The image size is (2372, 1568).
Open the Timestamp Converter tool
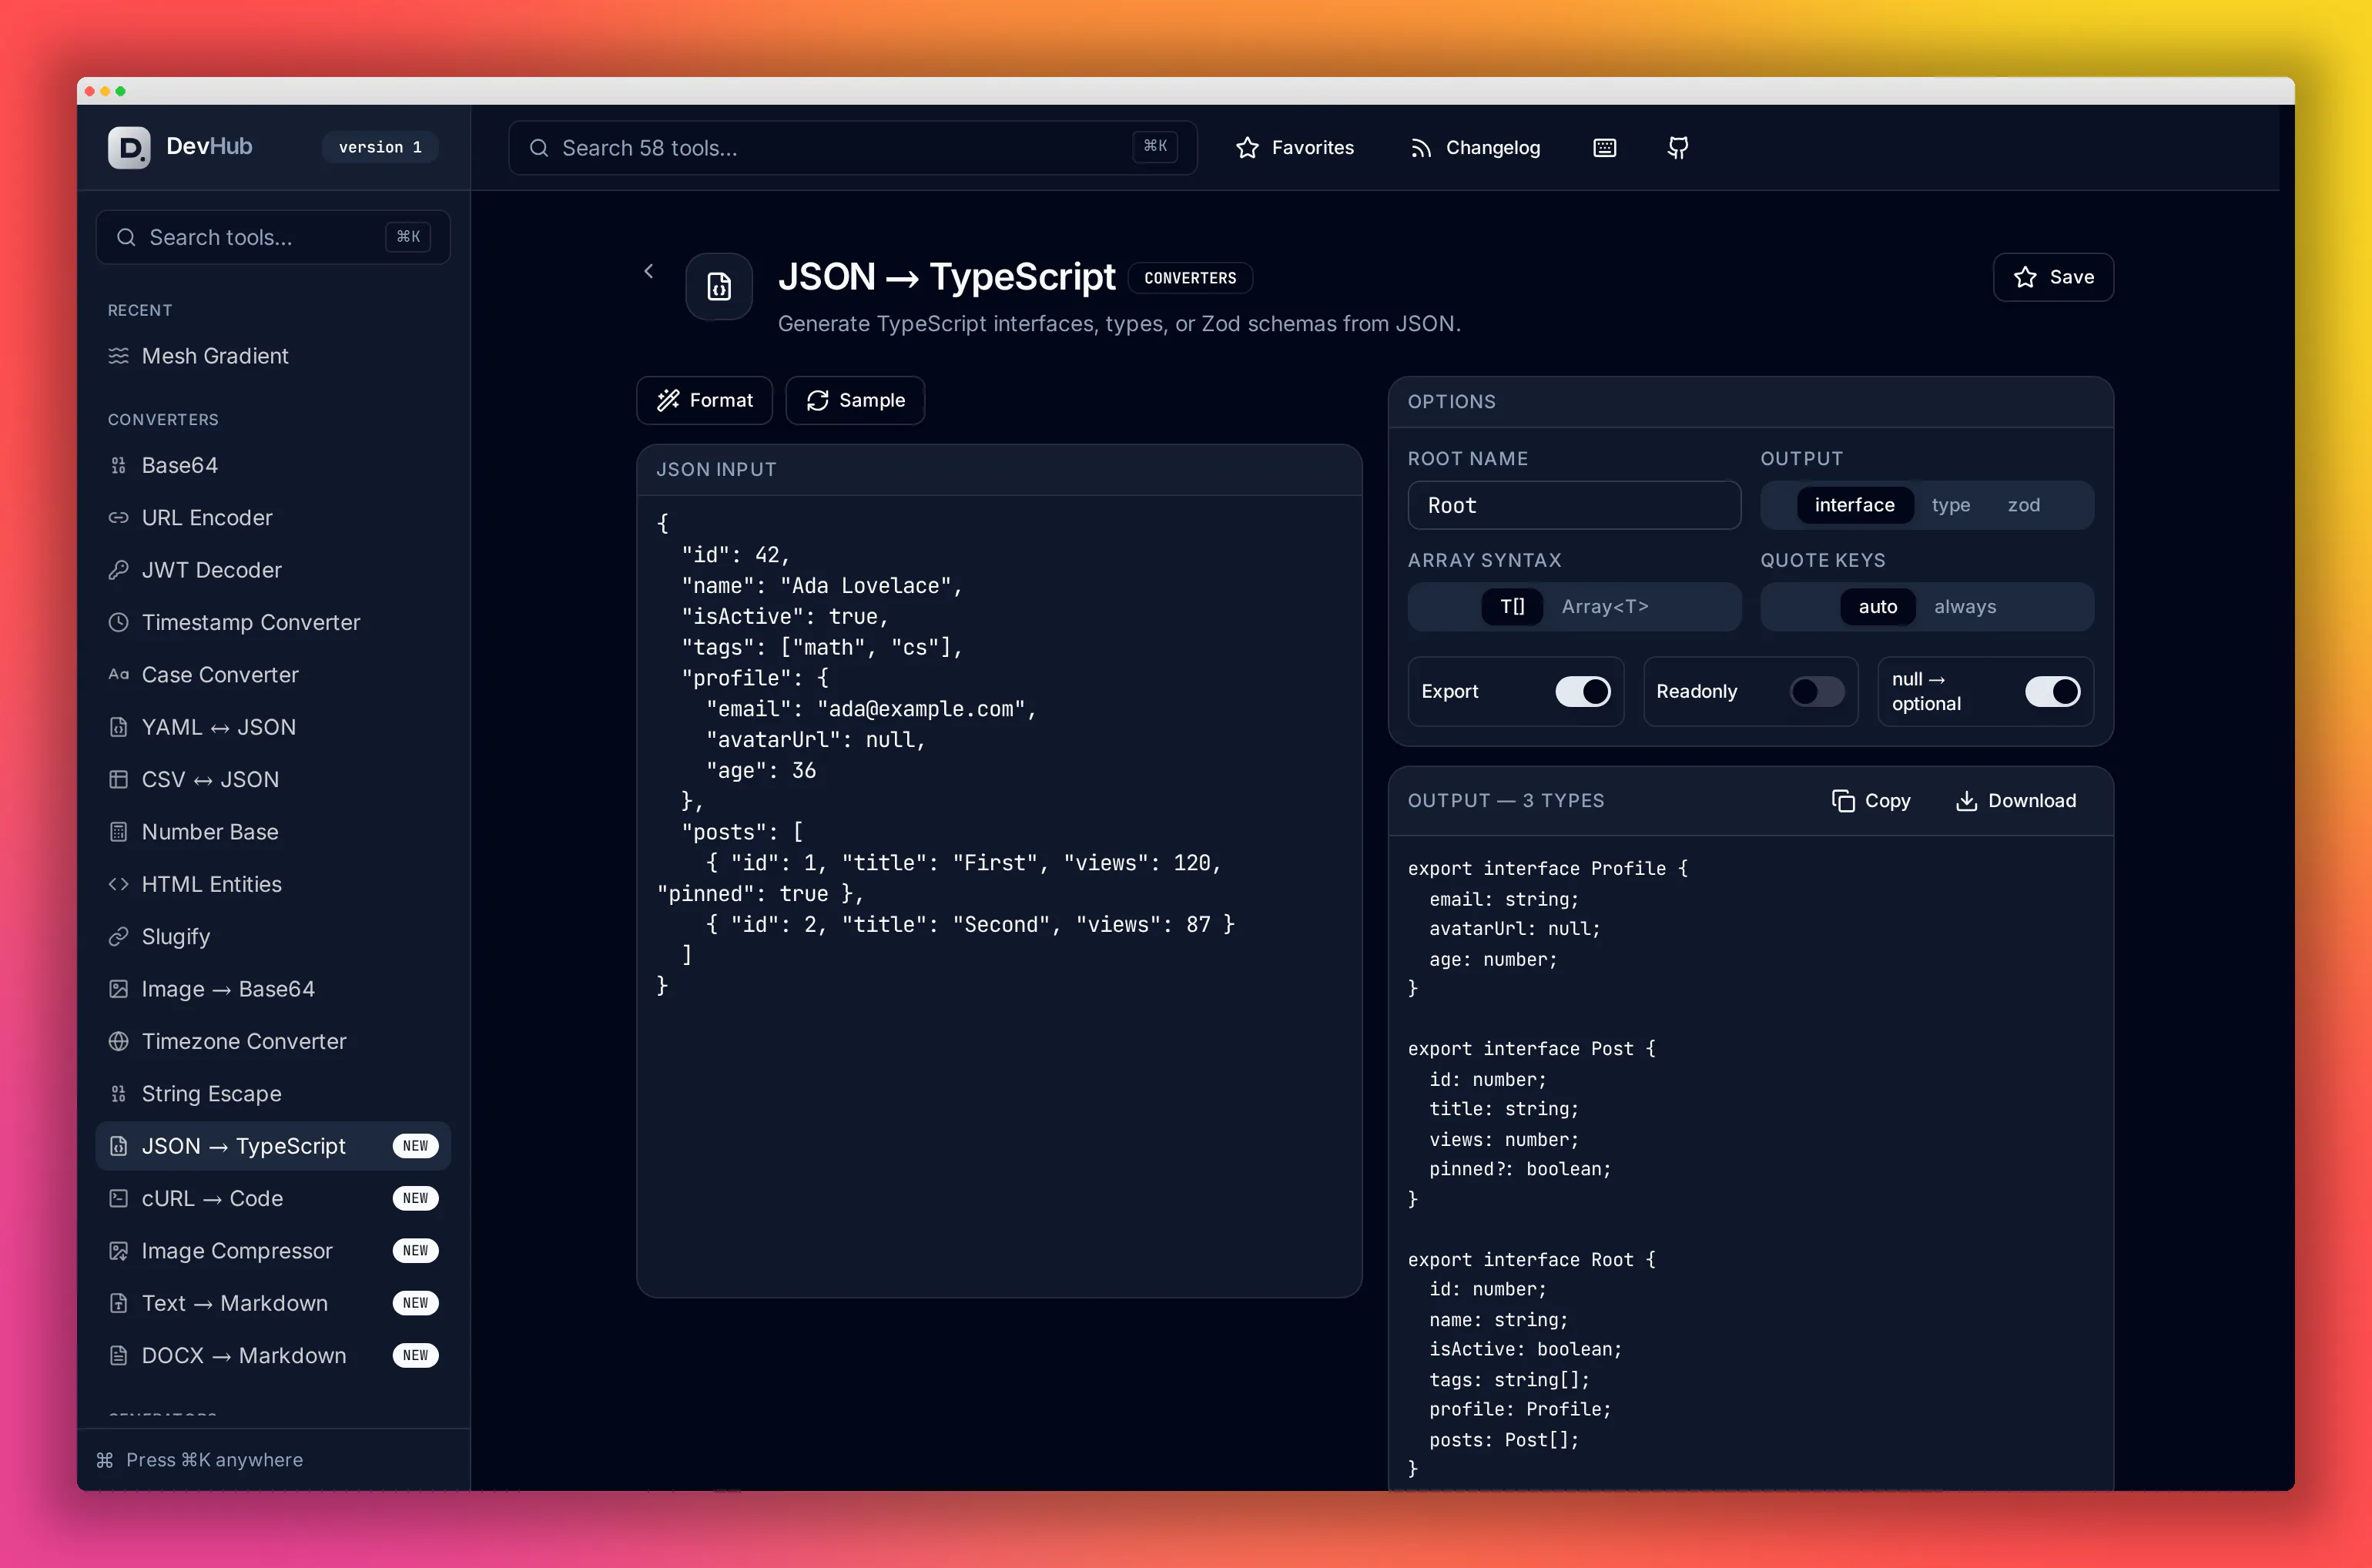[x=273, y=622]
